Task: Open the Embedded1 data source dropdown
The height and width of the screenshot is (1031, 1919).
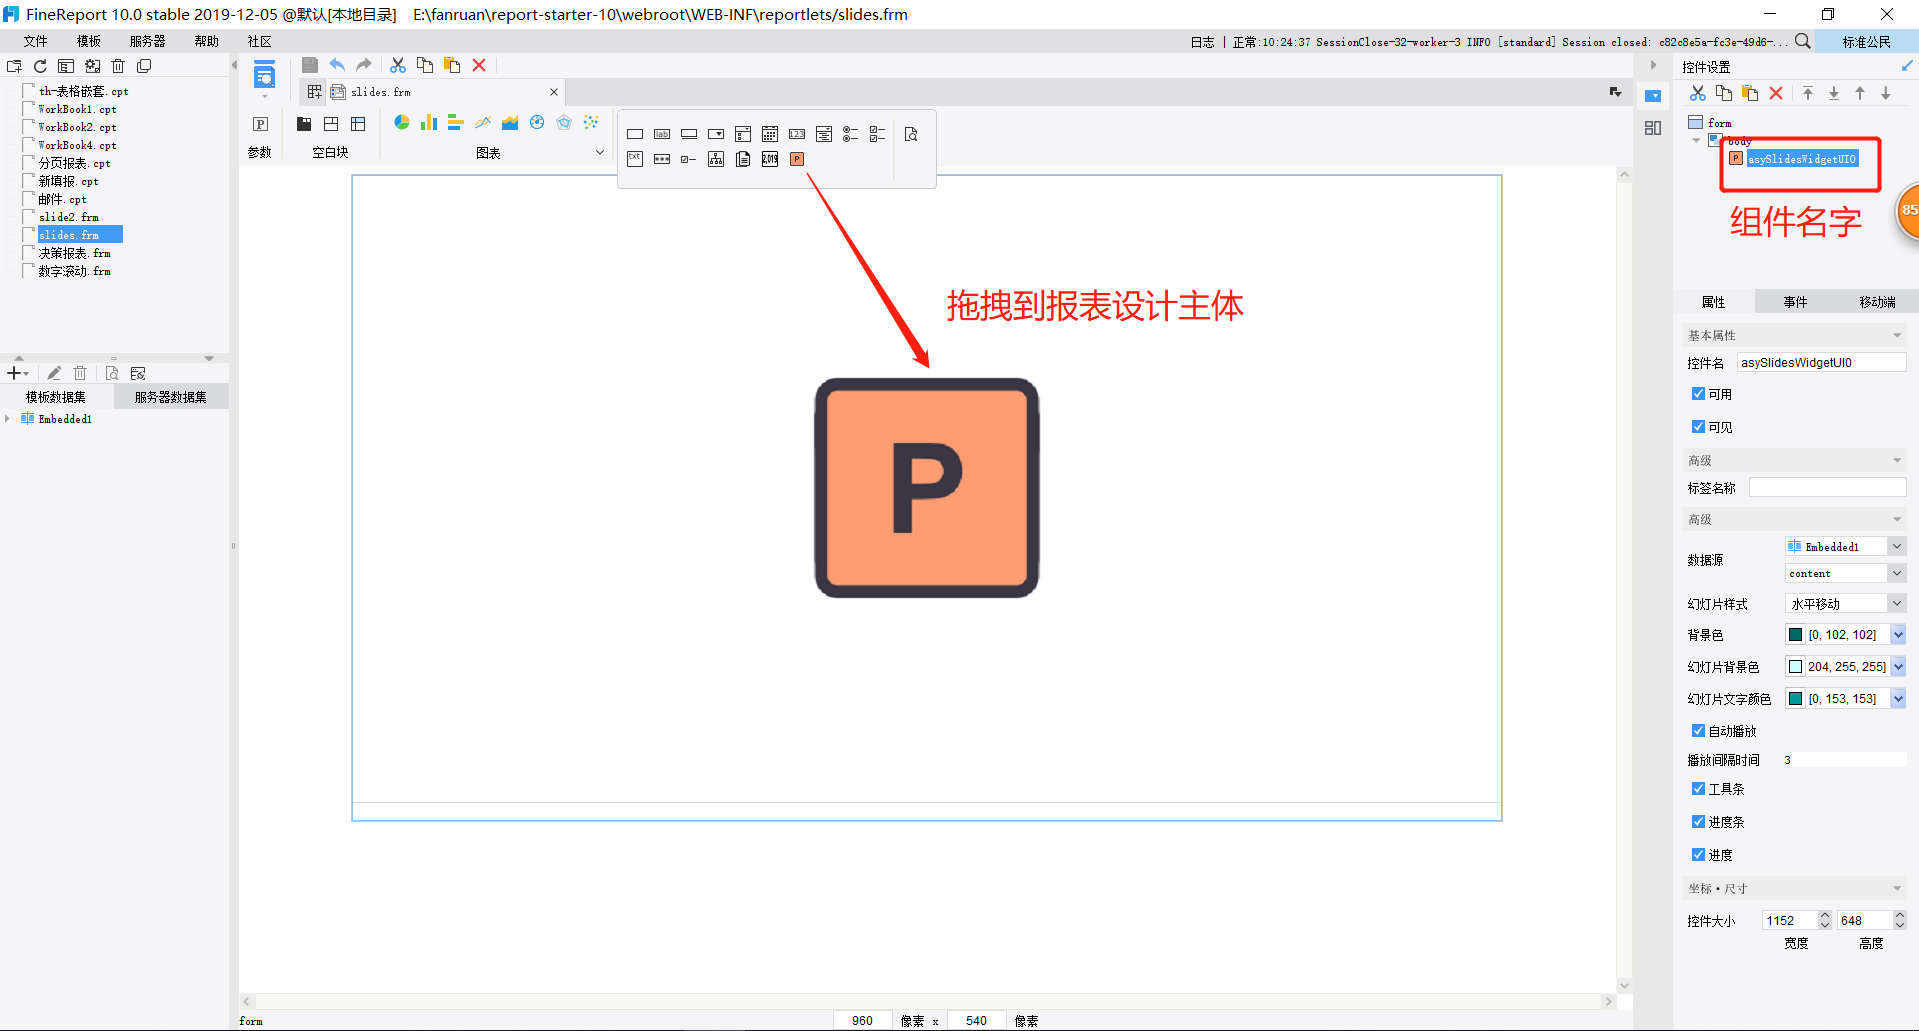Action: pos(1897,546)
